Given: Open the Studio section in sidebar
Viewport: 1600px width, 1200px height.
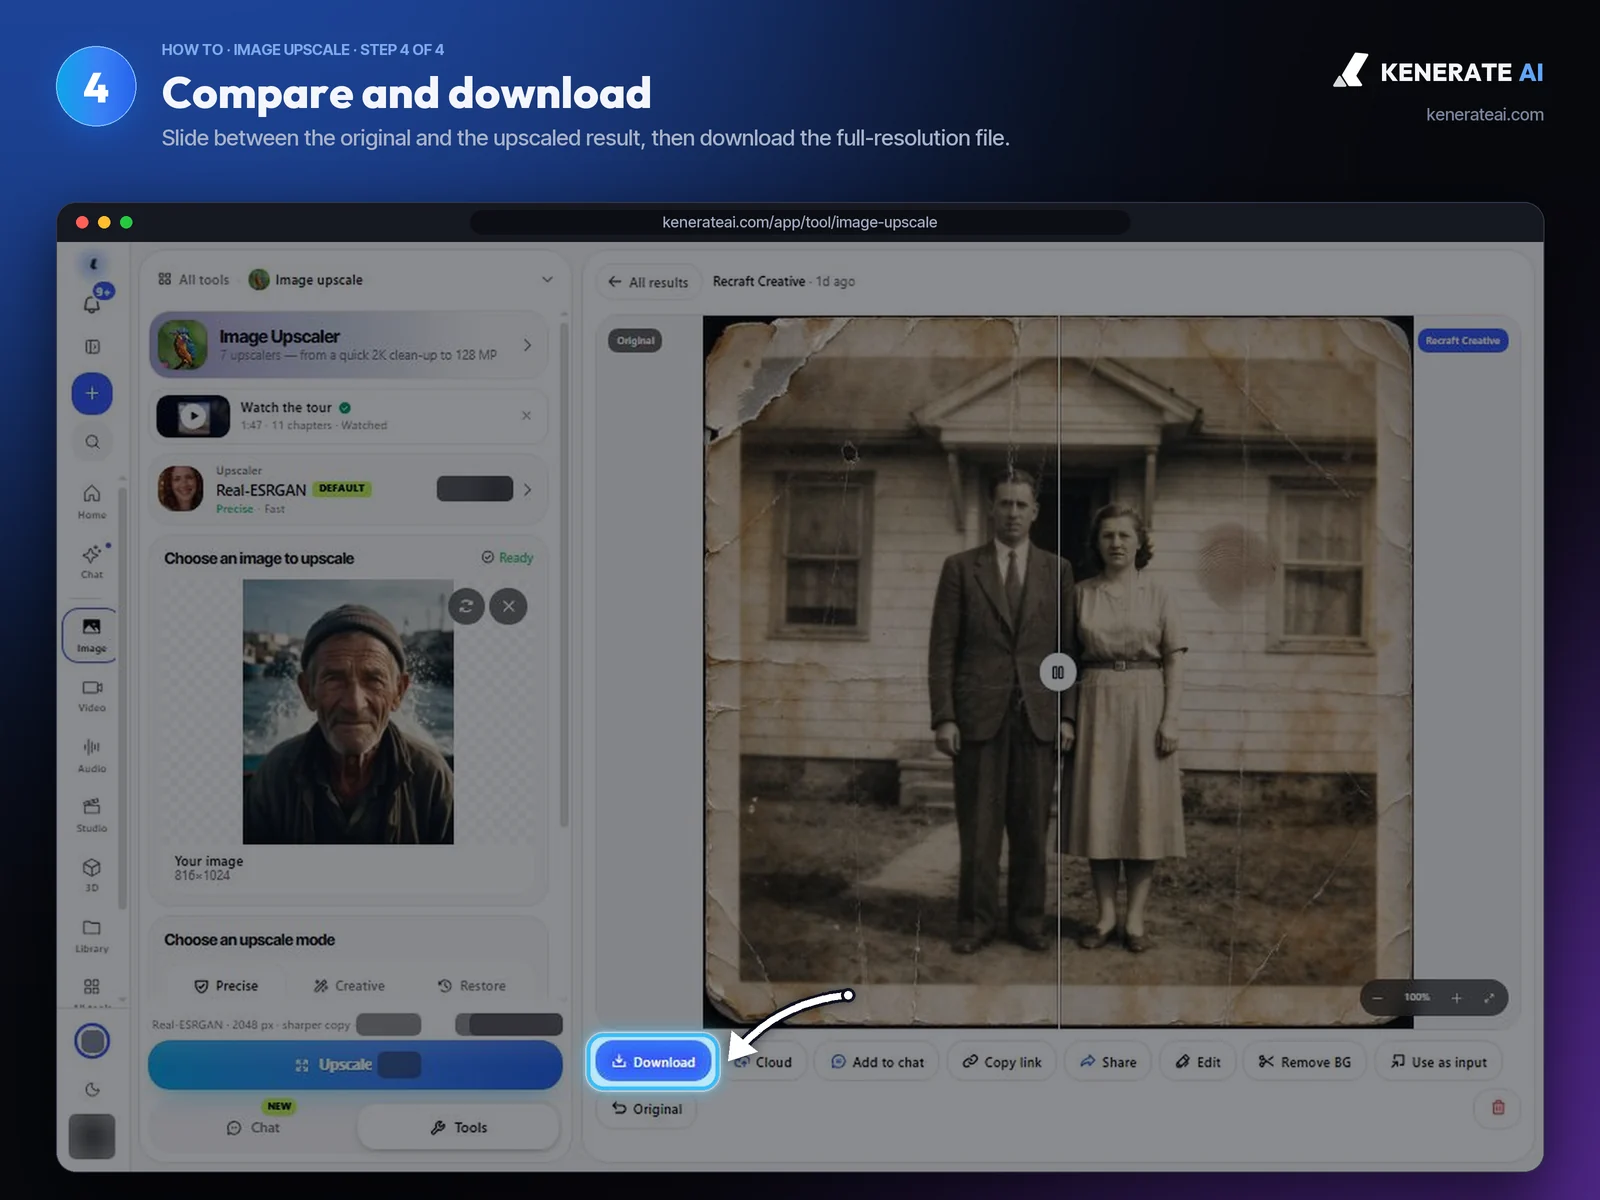Looking at the screenshot, I should click(x=92, y=815).
